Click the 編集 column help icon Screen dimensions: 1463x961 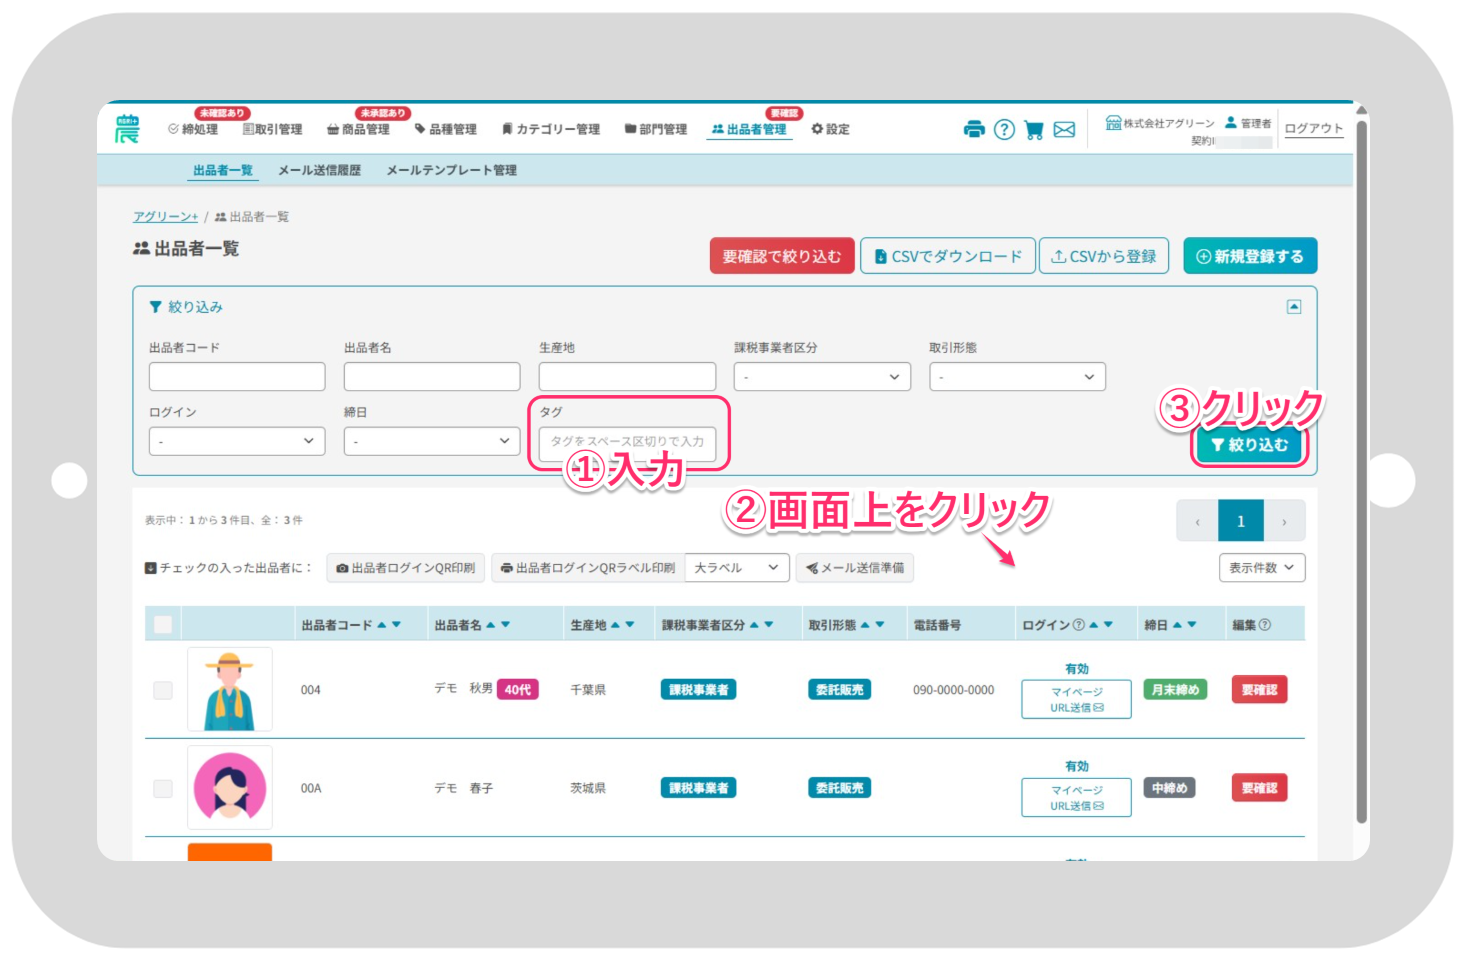(x=1265, y=625)
